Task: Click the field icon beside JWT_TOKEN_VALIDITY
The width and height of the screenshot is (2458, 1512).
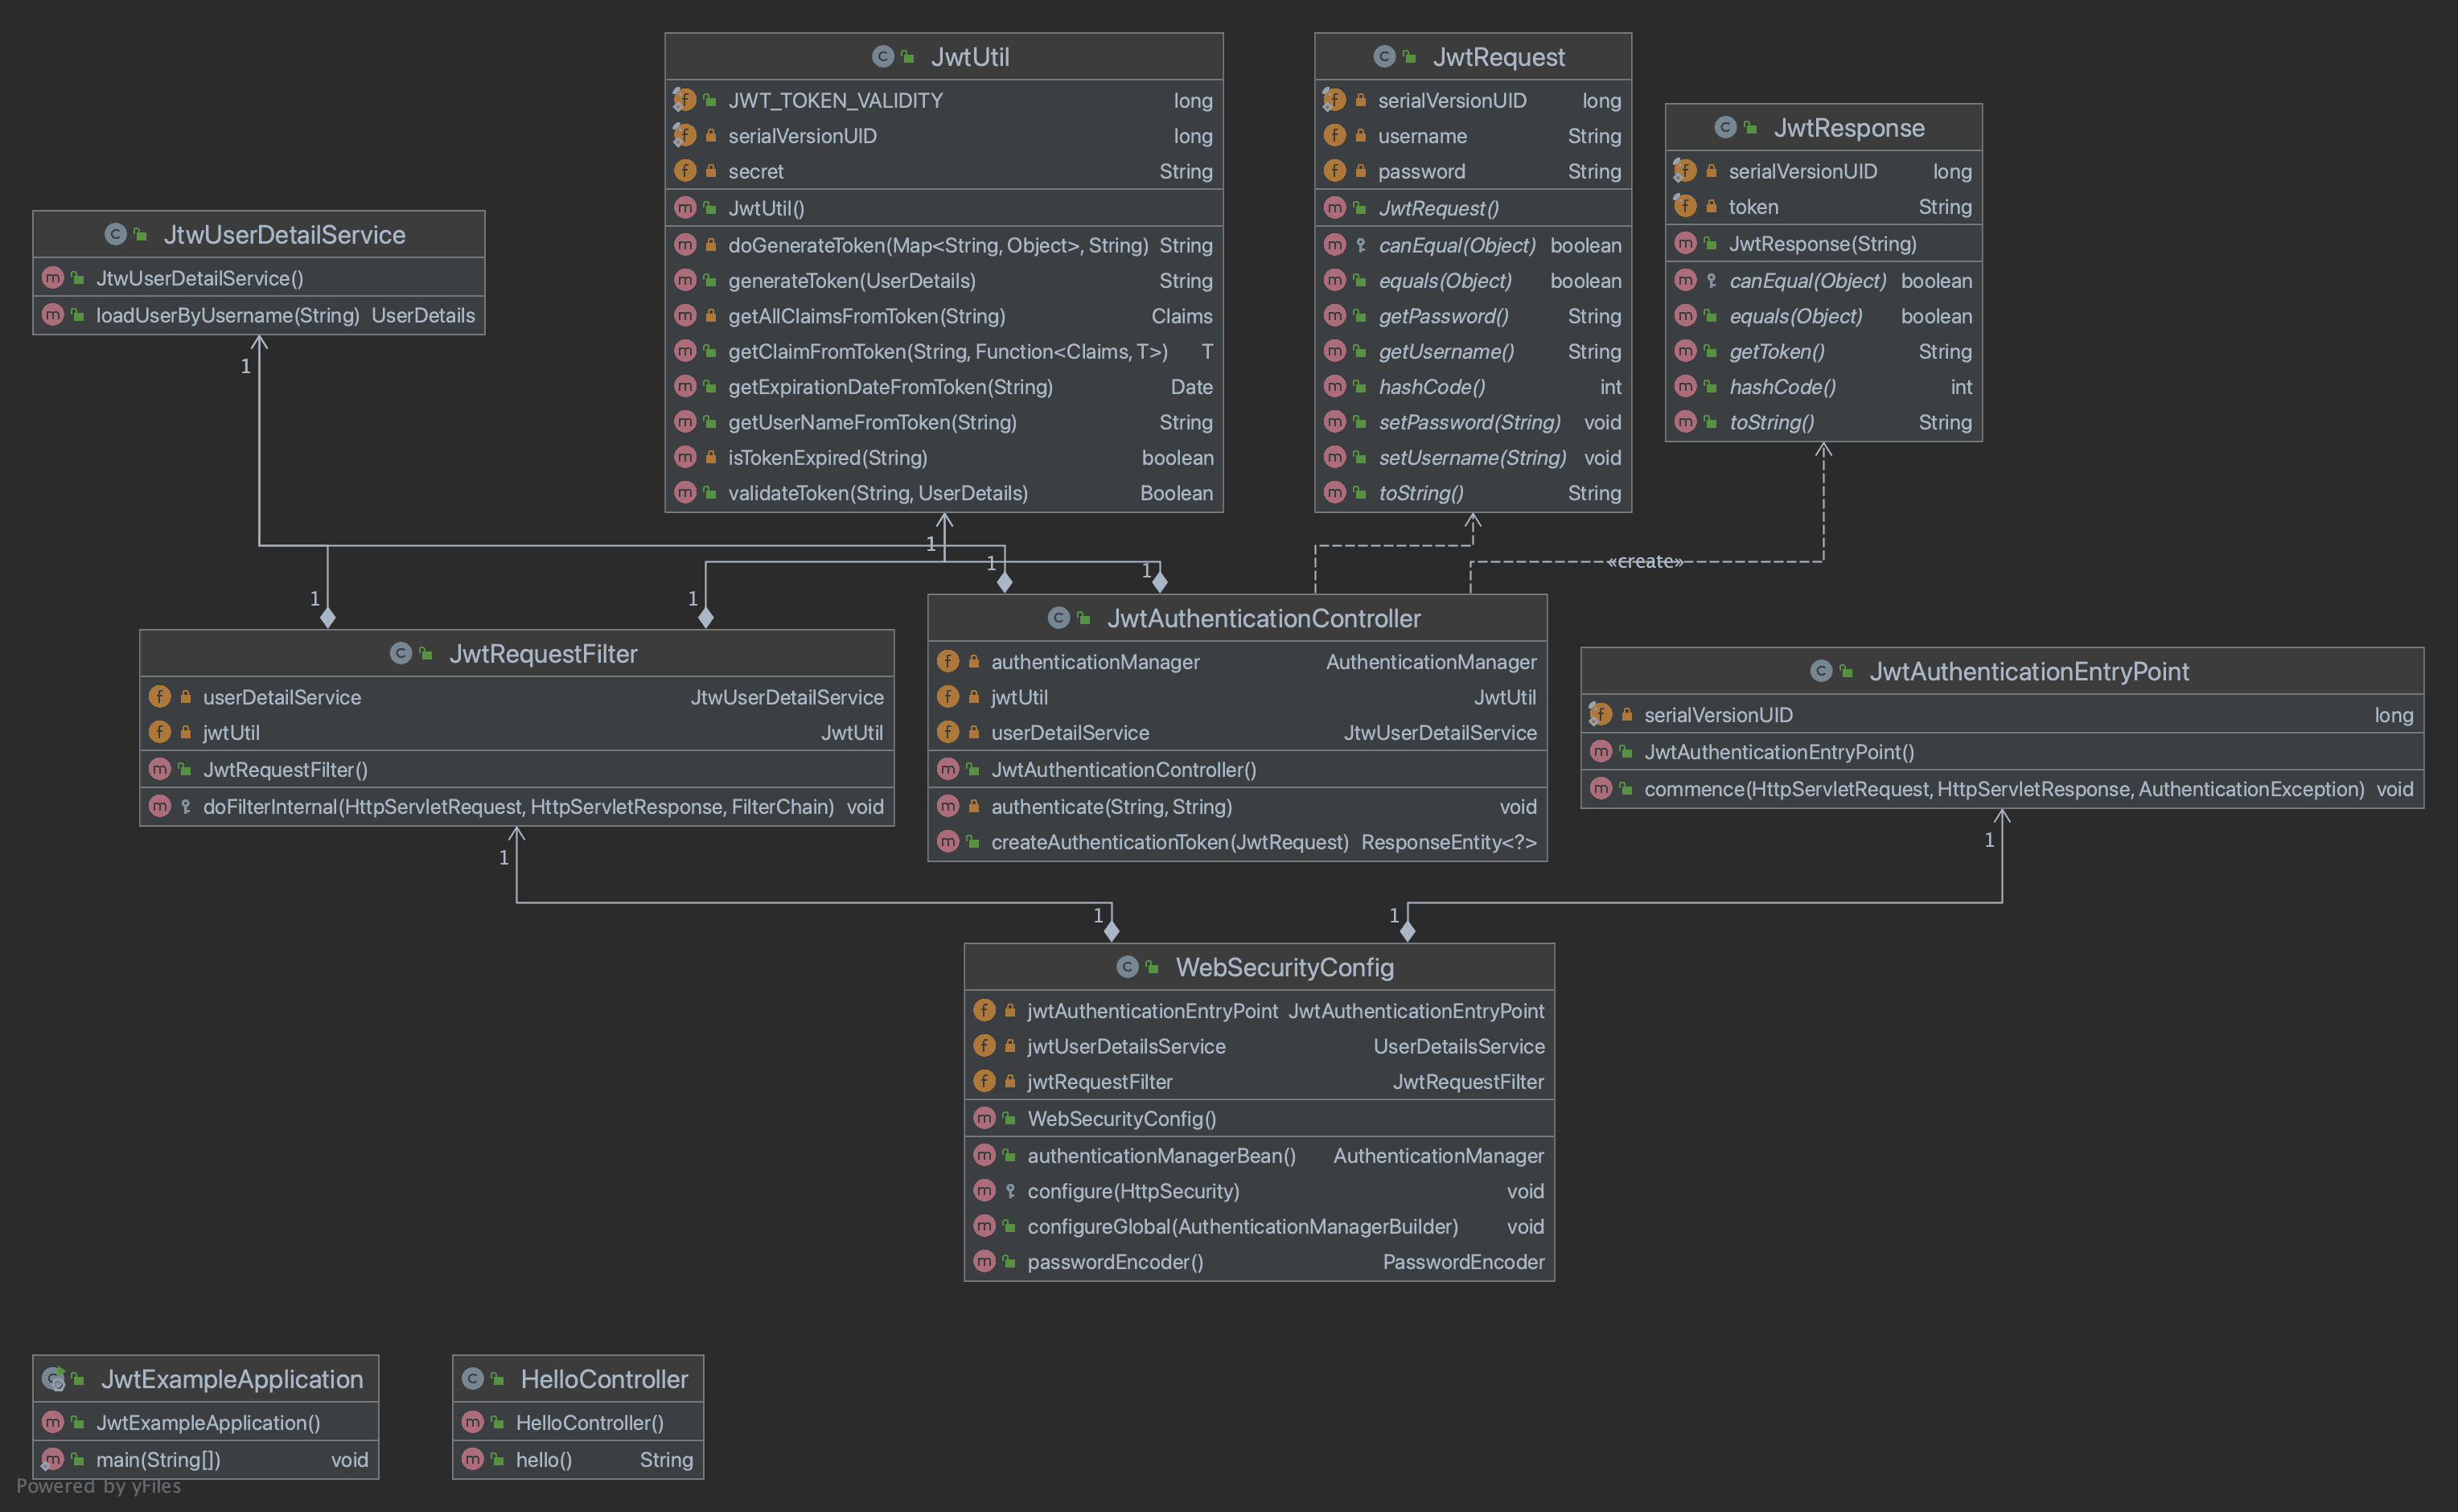Action: [685, 100]
